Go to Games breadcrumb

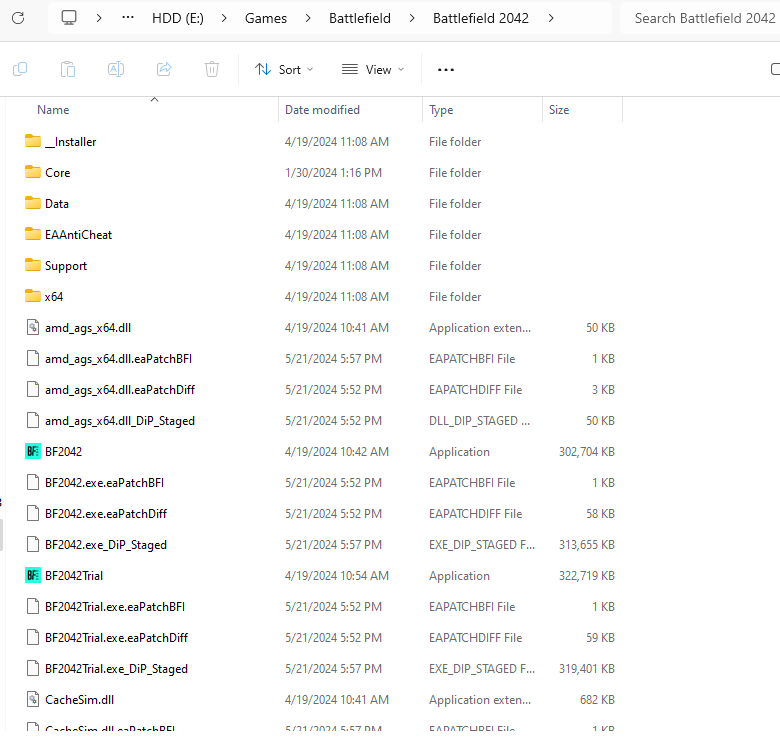click(266, 18)
